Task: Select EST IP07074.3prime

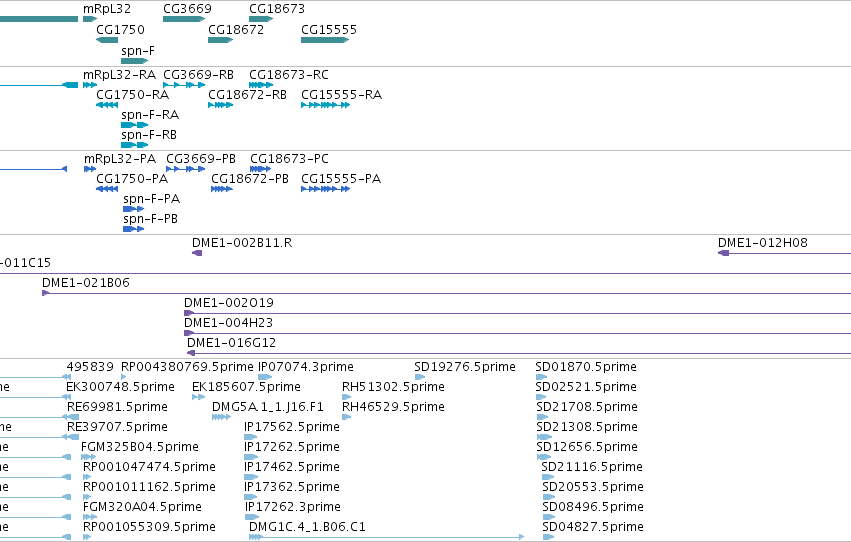Action: click(x=306, y=367)
